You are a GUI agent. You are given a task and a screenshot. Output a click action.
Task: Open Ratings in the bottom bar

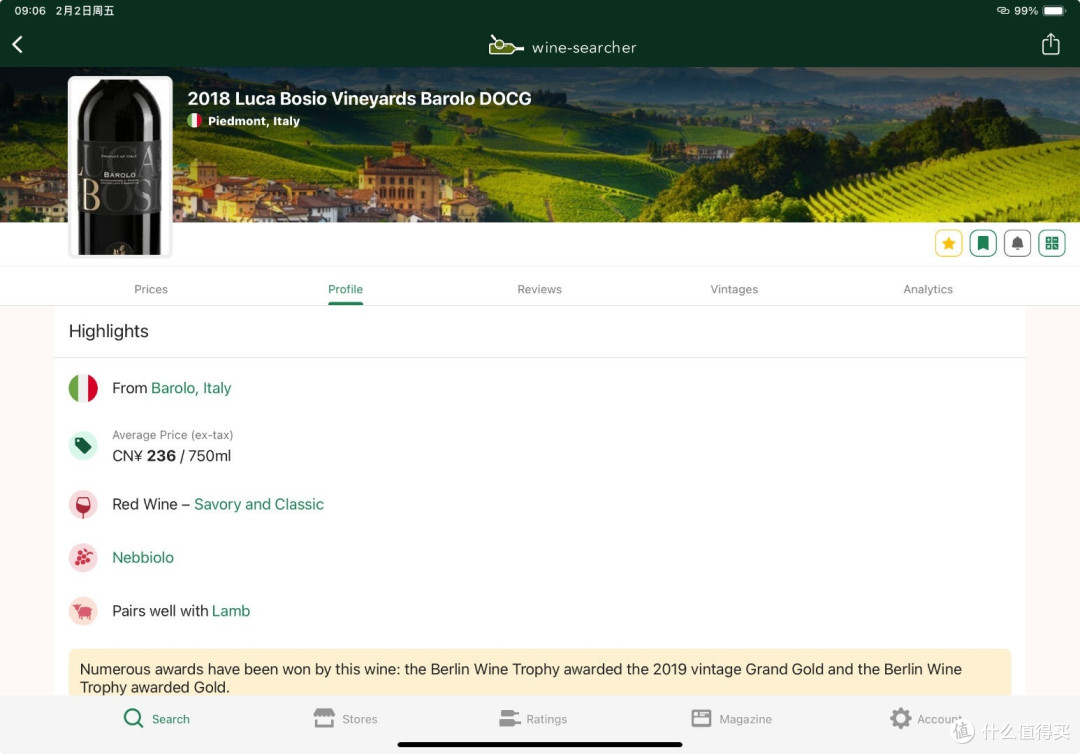(x=533, y=719)
